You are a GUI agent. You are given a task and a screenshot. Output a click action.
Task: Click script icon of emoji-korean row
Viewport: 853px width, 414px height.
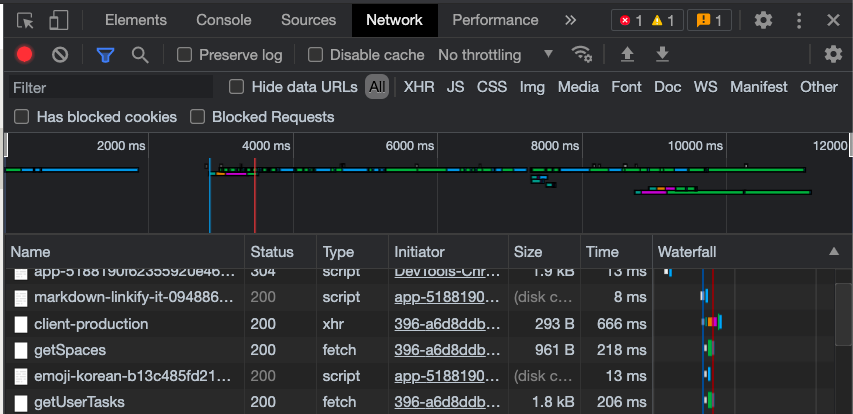click(21, 376)
